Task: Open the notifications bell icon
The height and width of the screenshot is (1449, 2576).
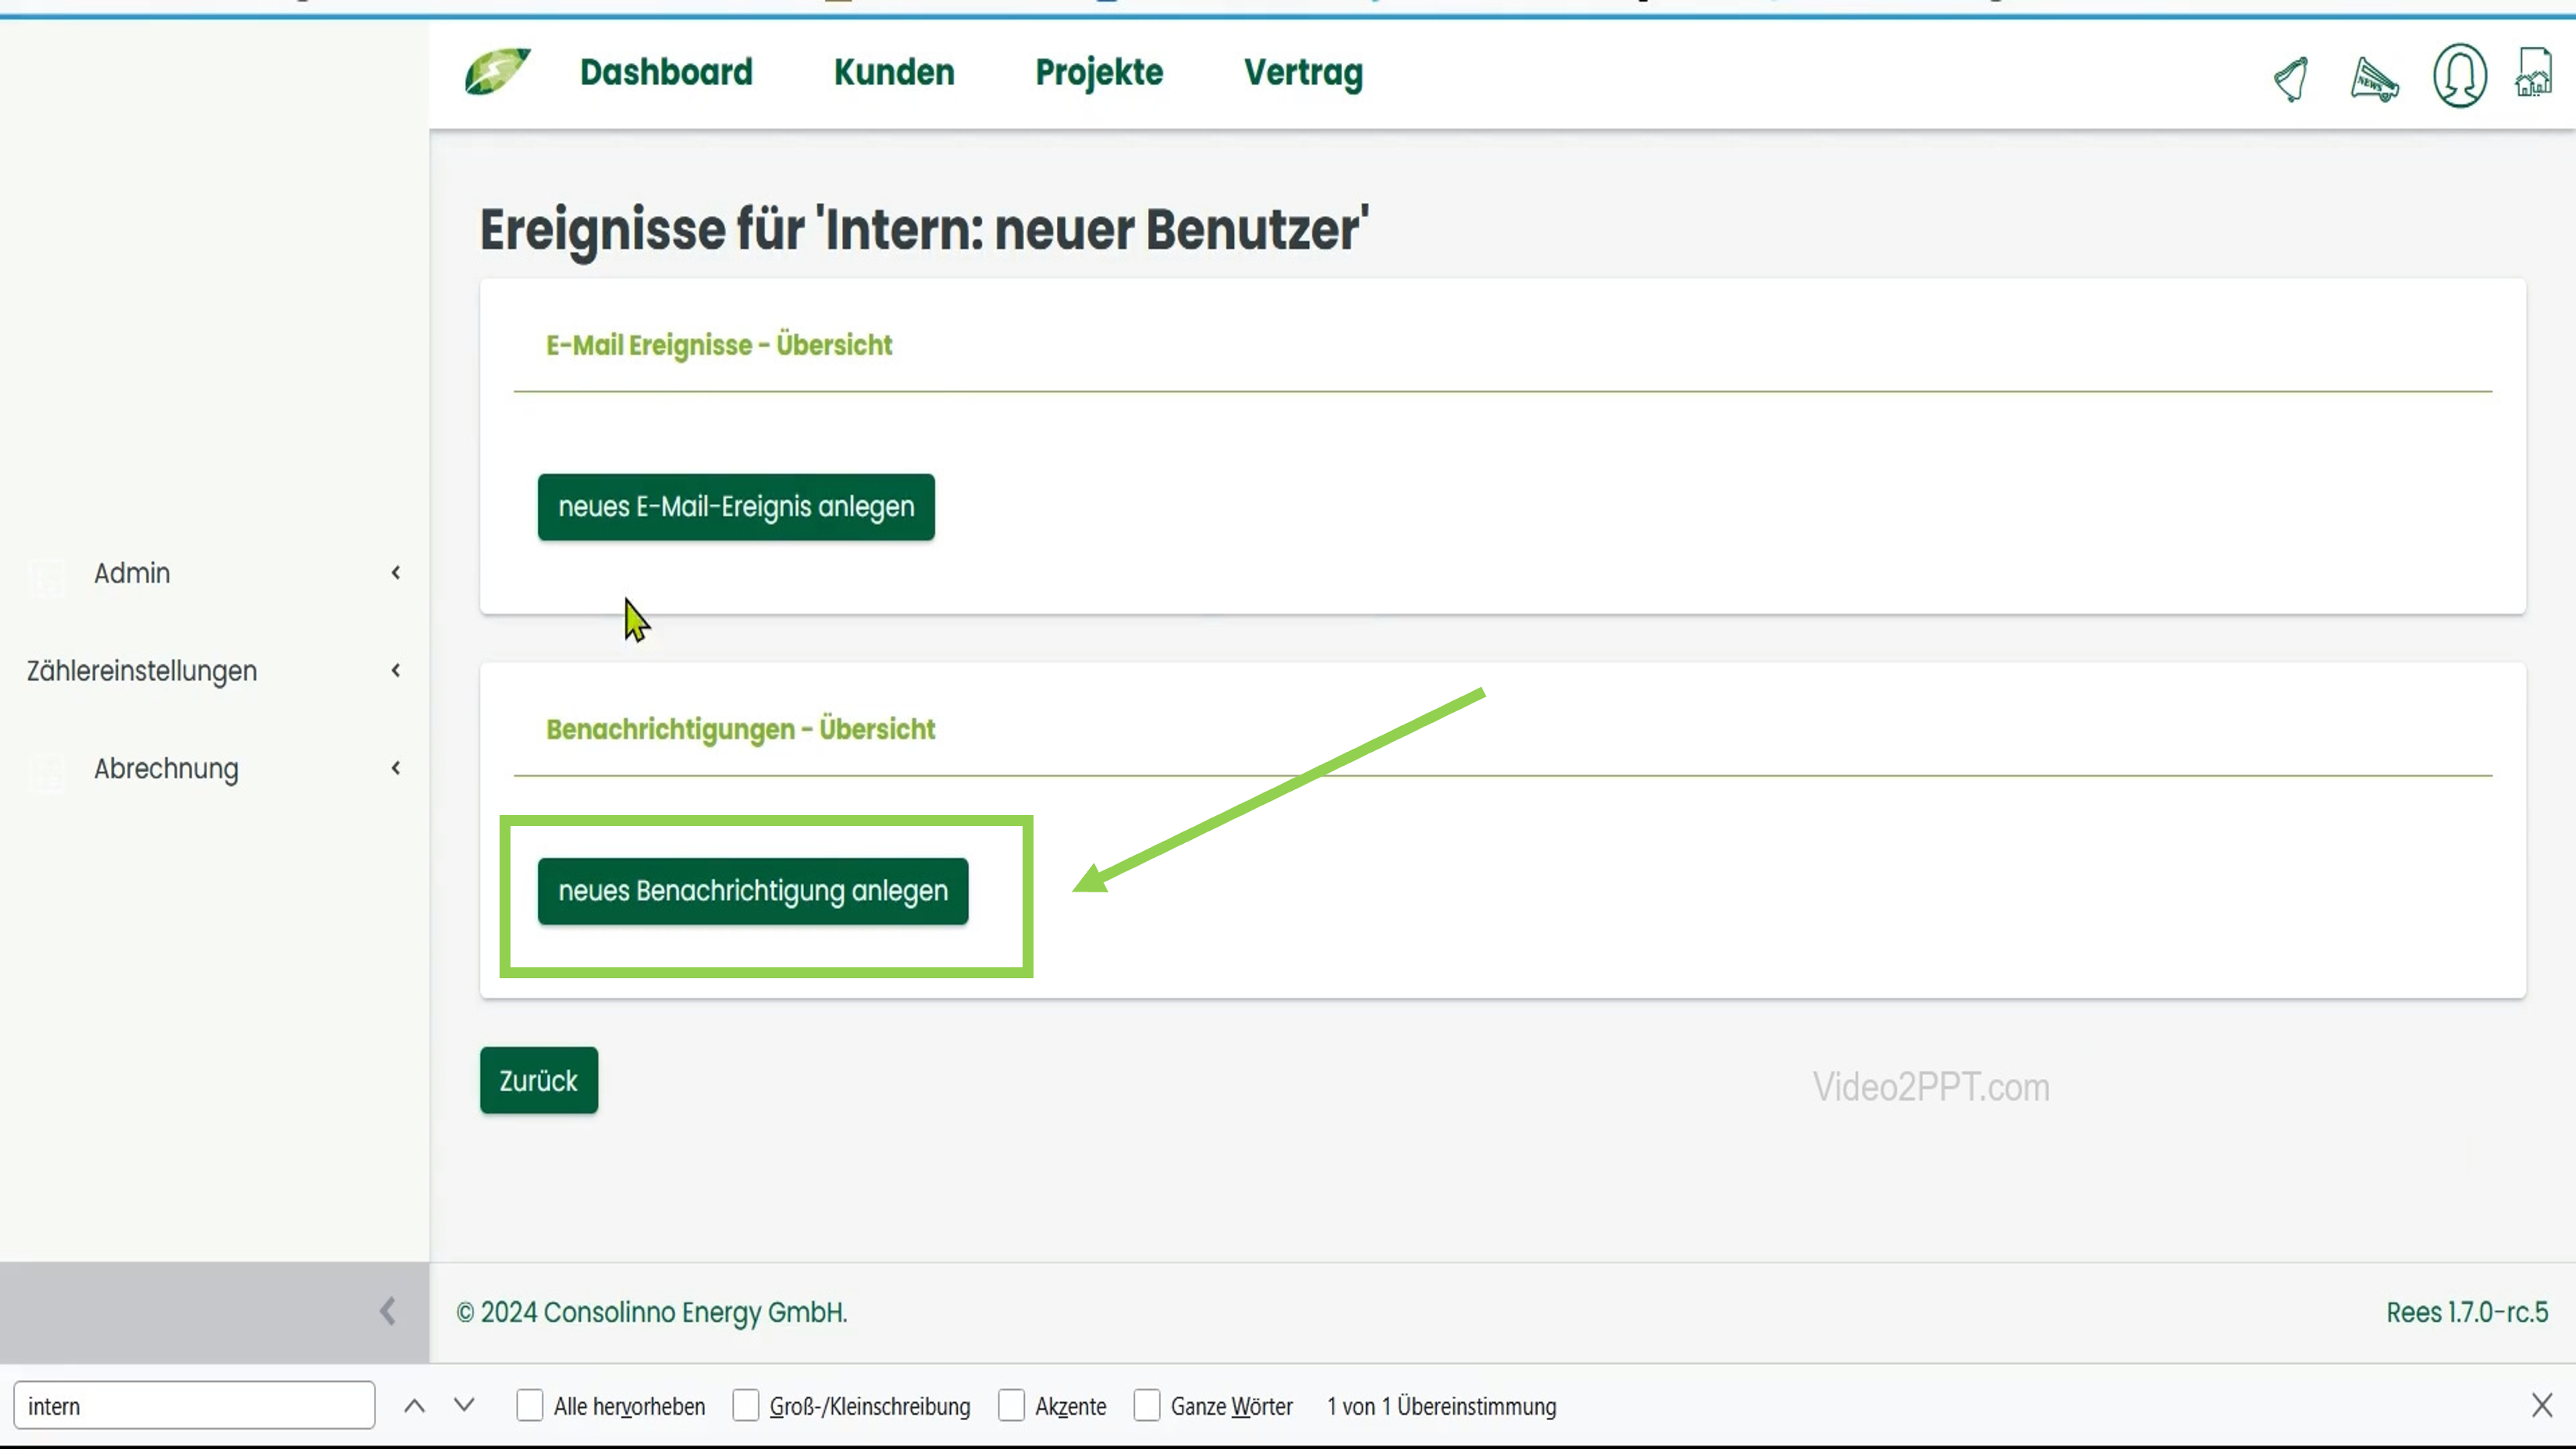Action: (2291, 78)
